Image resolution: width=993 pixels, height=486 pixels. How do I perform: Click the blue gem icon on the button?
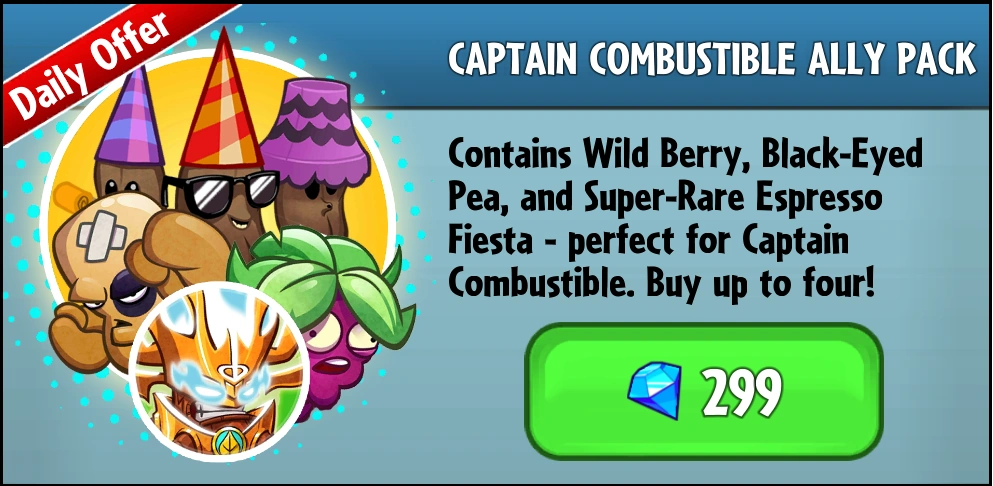point(654,390)
